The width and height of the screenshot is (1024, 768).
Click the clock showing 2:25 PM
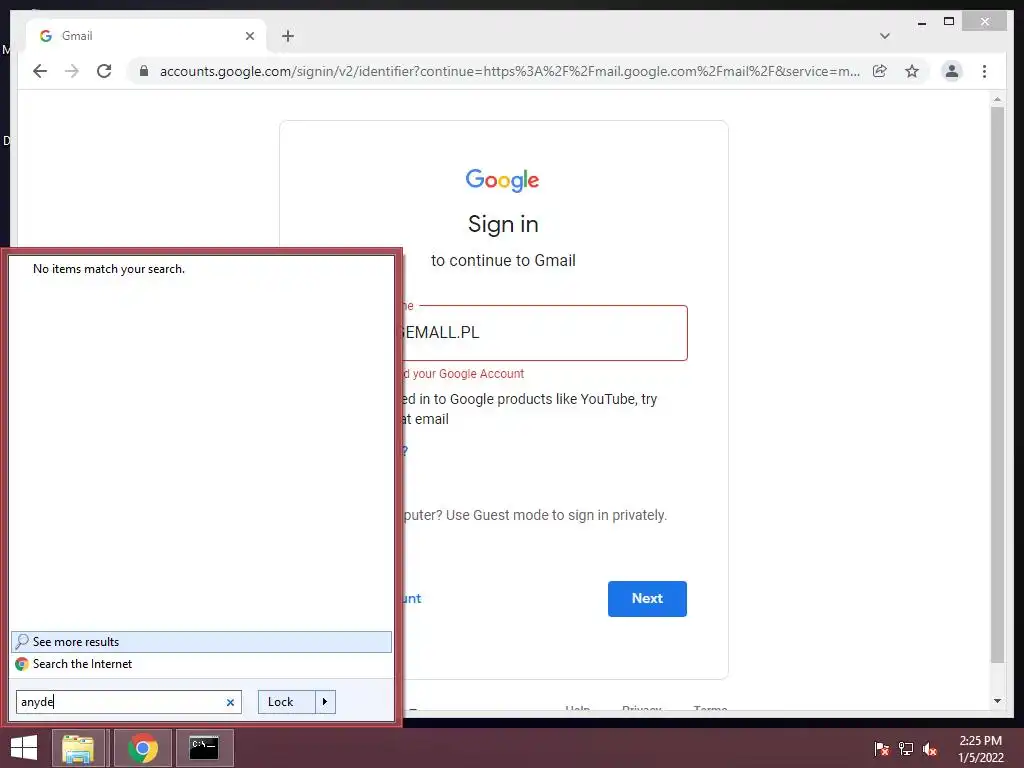[980, 749]
